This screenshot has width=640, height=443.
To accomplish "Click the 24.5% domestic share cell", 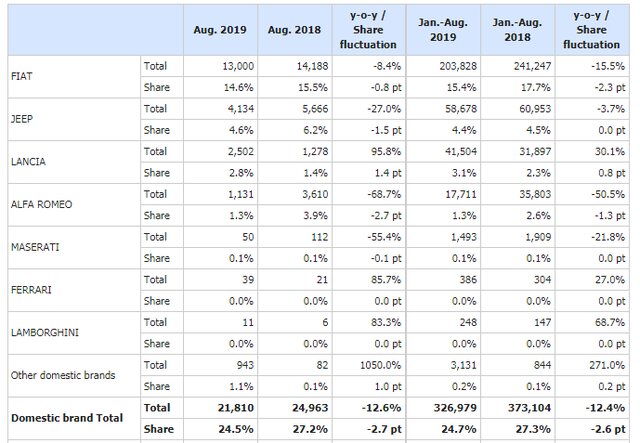I will pyautogui.click(x=220, y=429).
